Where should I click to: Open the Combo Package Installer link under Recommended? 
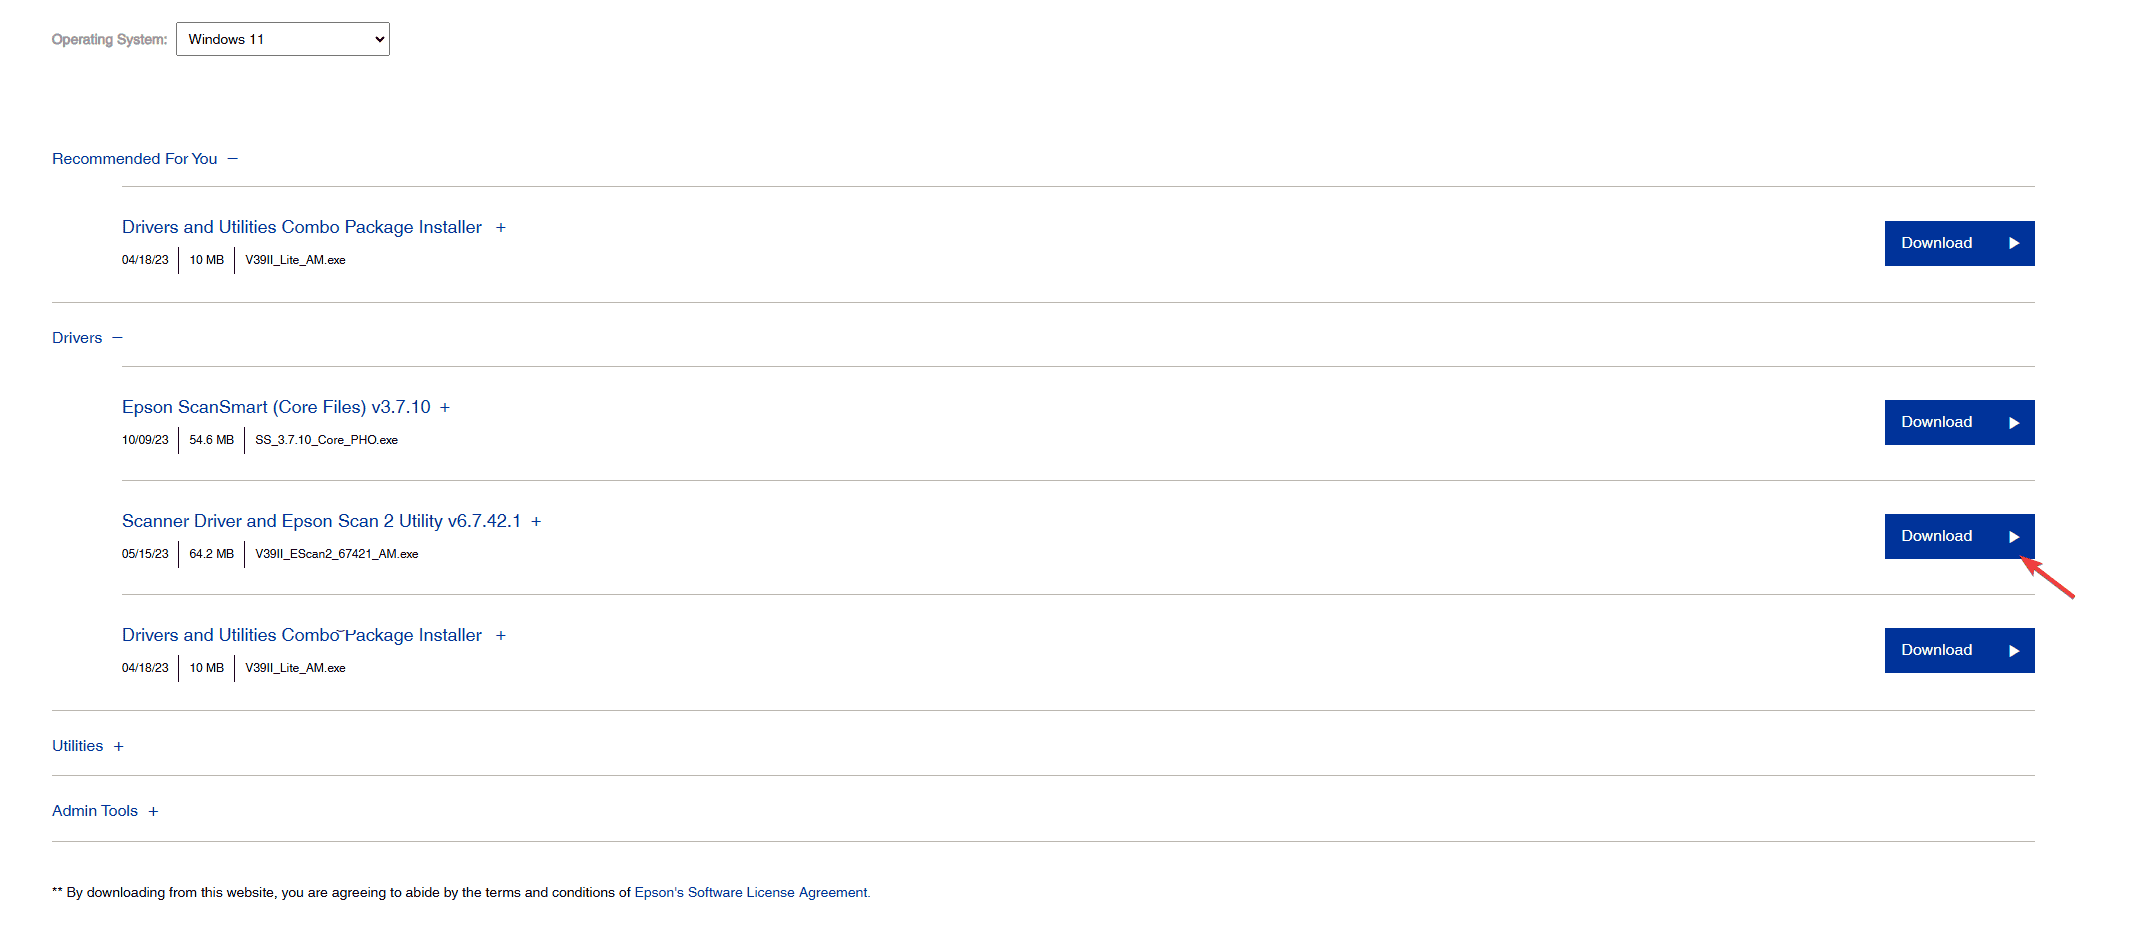coord(302,227)
